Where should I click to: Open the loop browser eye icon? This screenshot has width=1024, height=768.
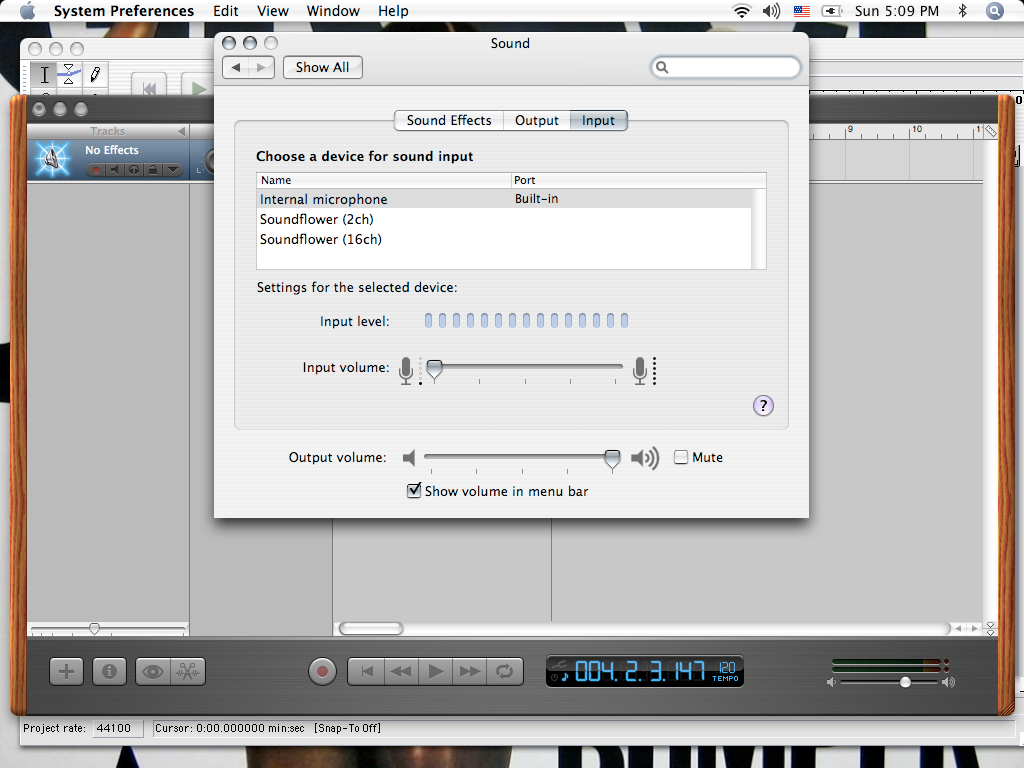153,671
